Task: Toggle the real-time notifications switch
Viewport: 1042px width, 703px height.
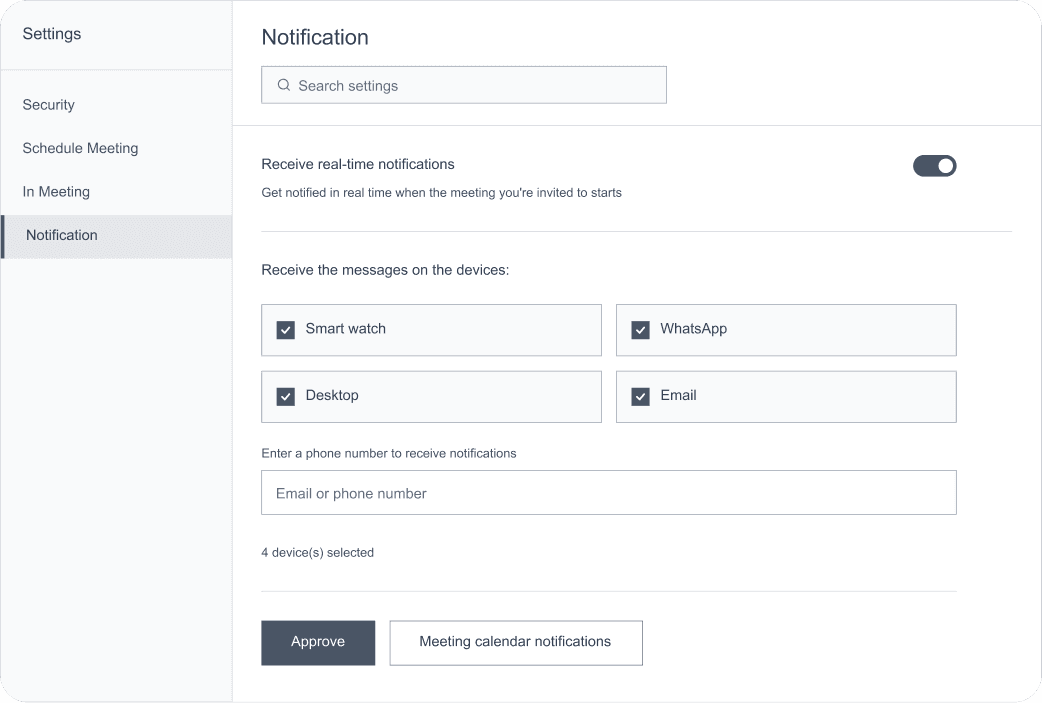Action: 934,166
